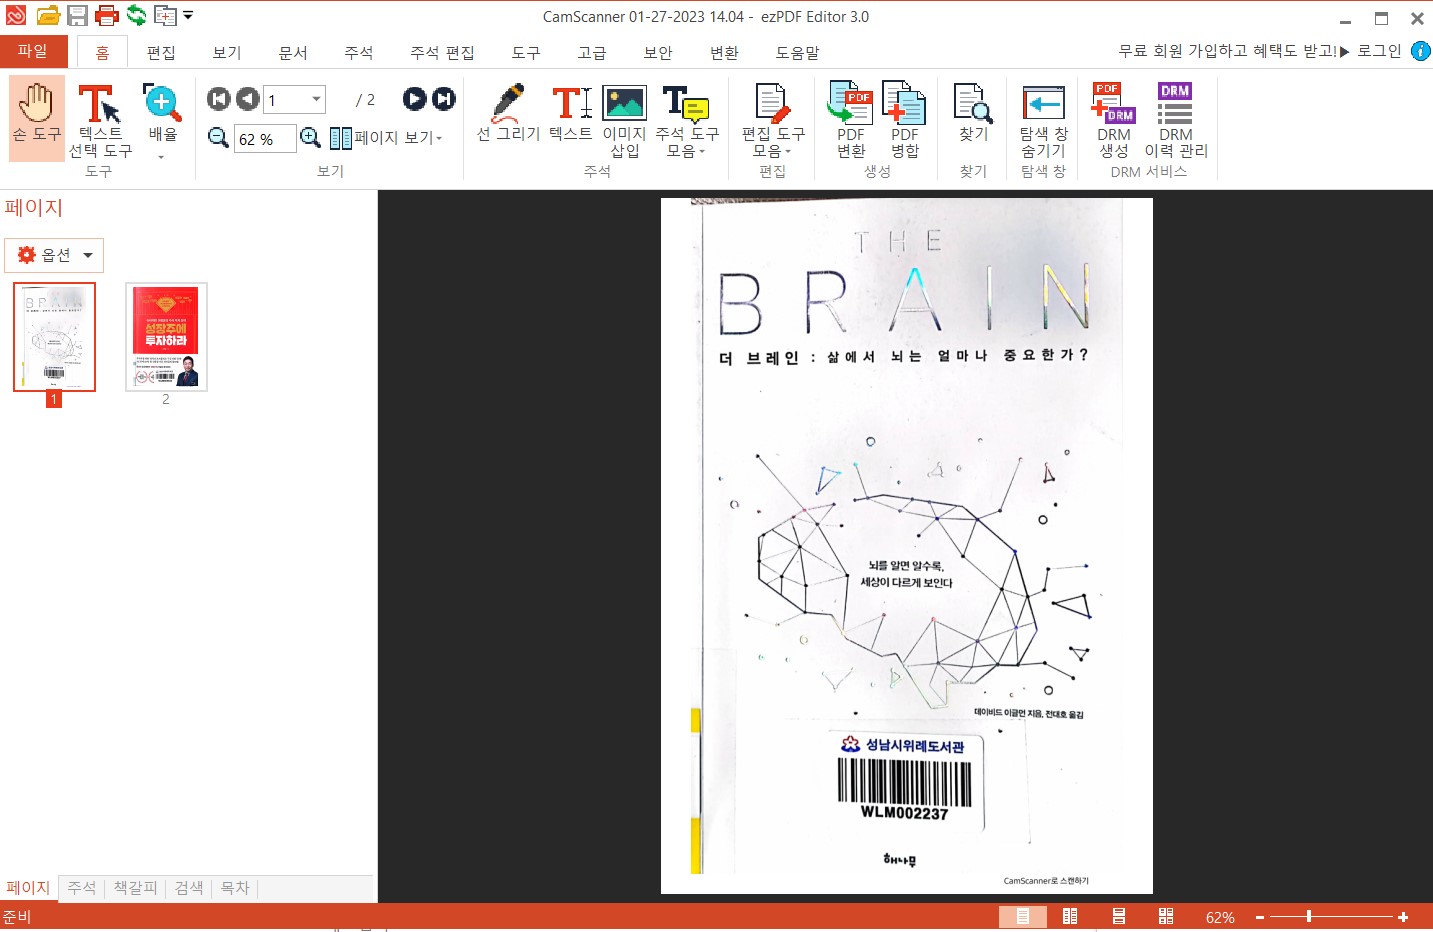The image size is (1433, 932).
Task: Click the free membership signup promo link
Action: tap(1234, 51)
